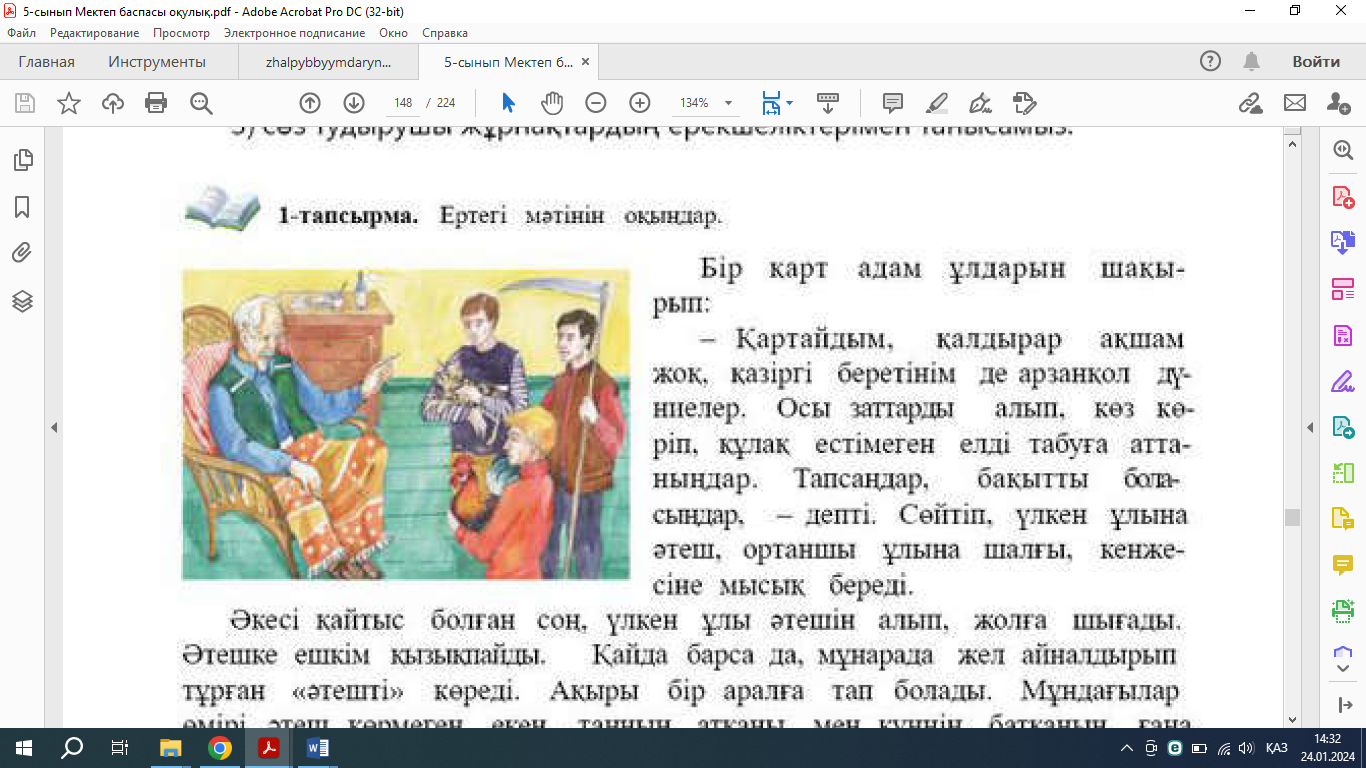Open the Файл menu

pos(21,33)
